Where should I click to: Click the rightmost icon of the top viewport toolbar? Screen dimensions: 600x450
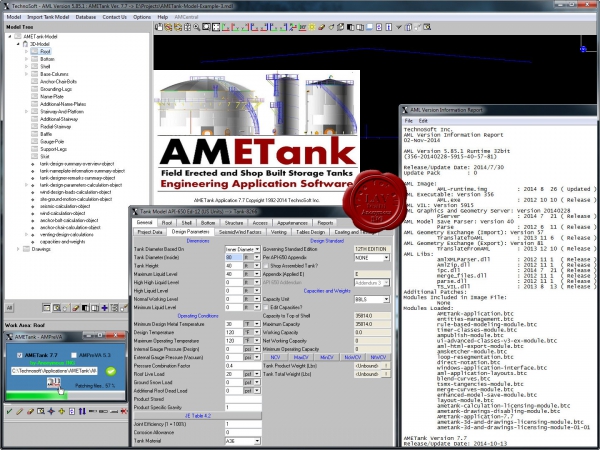(x=427, y=27)
